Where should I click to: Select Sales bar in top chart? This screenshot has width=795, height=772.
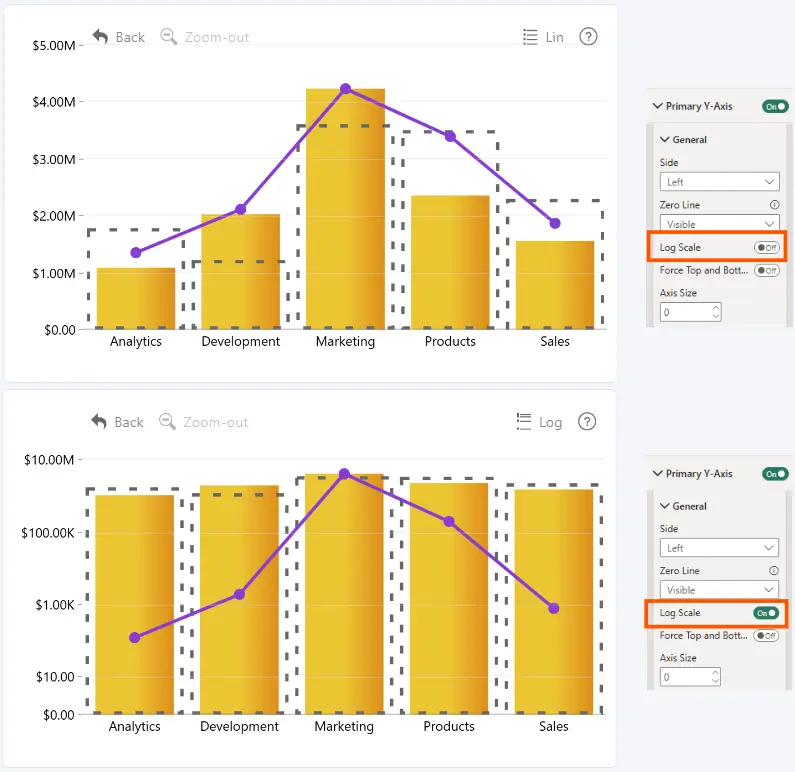555,285
